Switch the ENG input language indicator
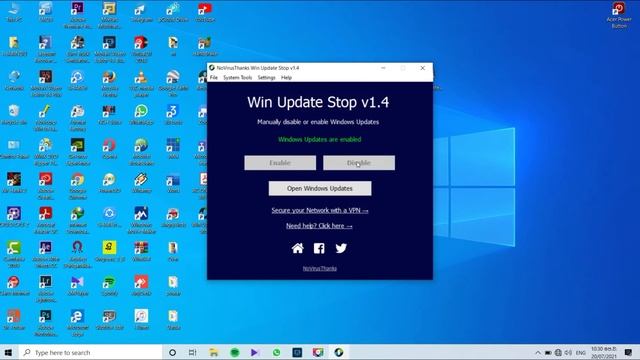This screenshot has height=360, width=640. tap(580, 353)
